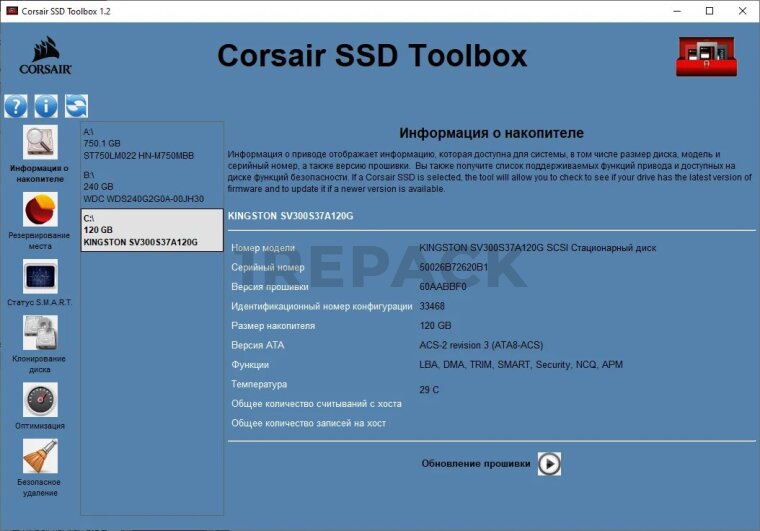Select drive B: WDC WDS240G2G0A 240 GB
The image size is (760, 531).
(x=151, y=186)
